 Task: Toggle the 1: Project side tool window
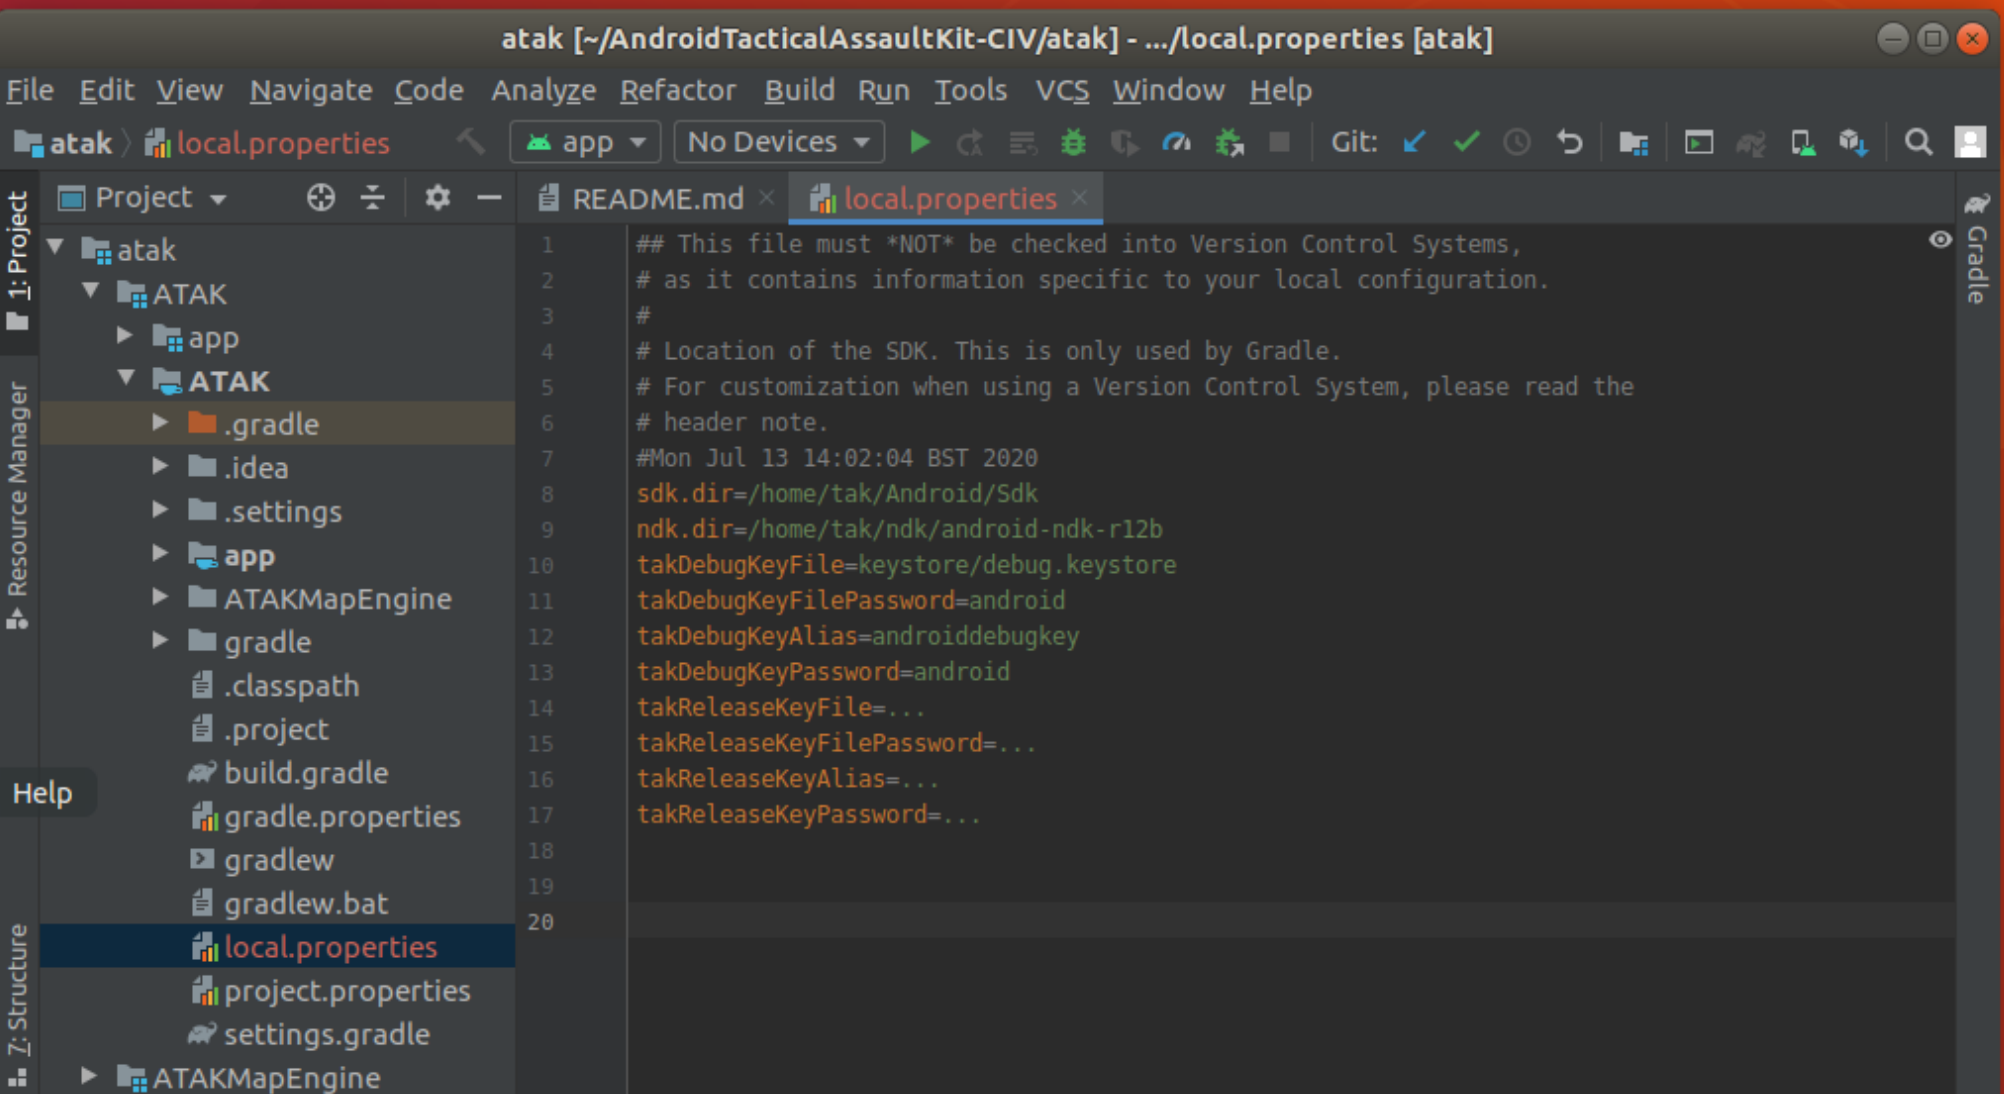[18, 261]
